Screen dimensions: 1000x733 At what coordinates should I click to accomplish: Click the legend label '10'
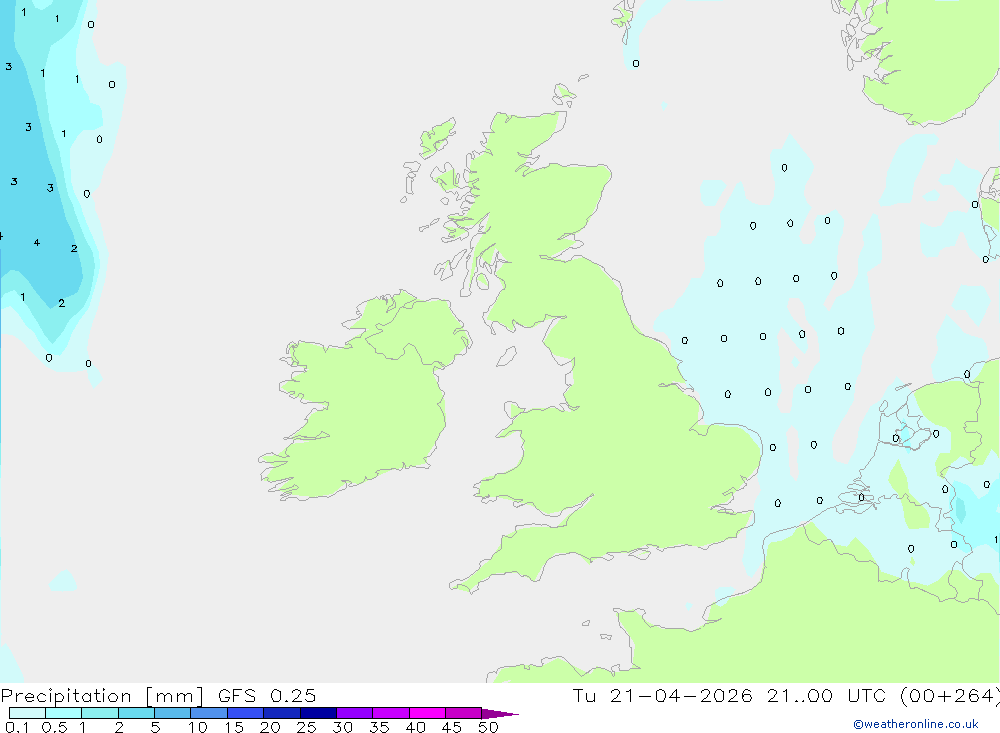[x=198, y=727]
